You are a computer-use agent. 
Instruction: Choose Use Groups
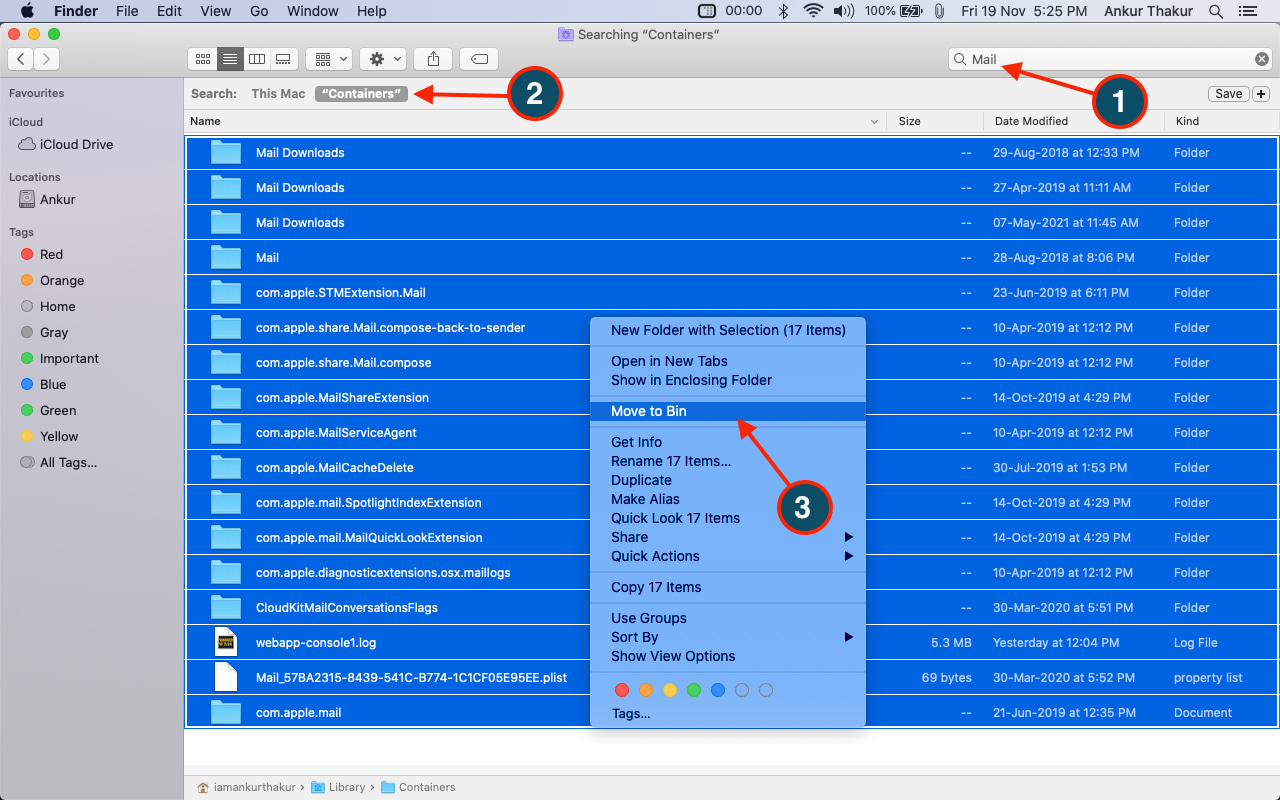(x=728, y=618)
